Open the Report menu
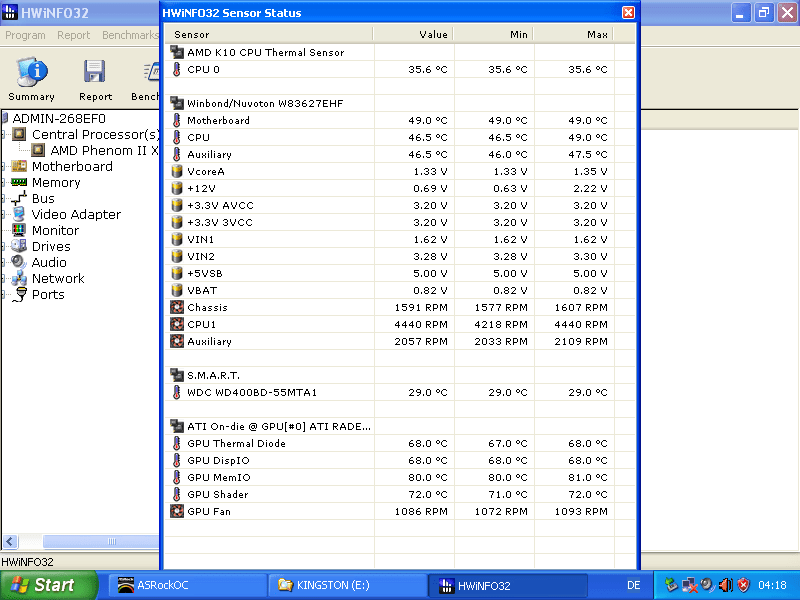Image resolution: width=800 pixels, height=600 pixels. [x=73, y=35]
